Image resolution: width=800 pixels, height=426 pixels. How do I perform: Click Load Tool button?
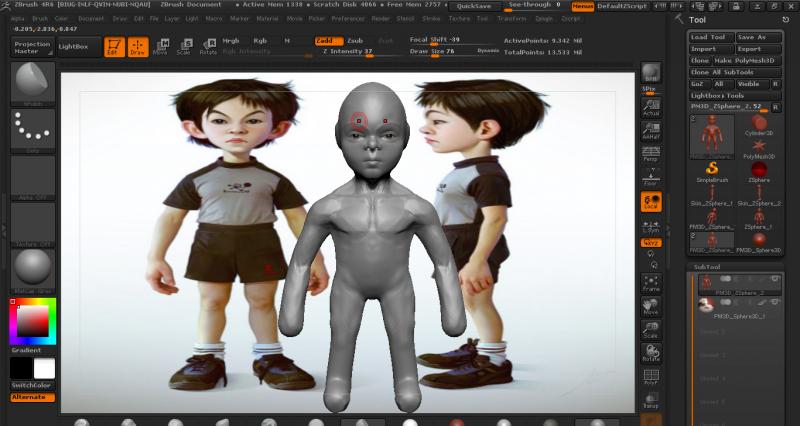point(711,37)
